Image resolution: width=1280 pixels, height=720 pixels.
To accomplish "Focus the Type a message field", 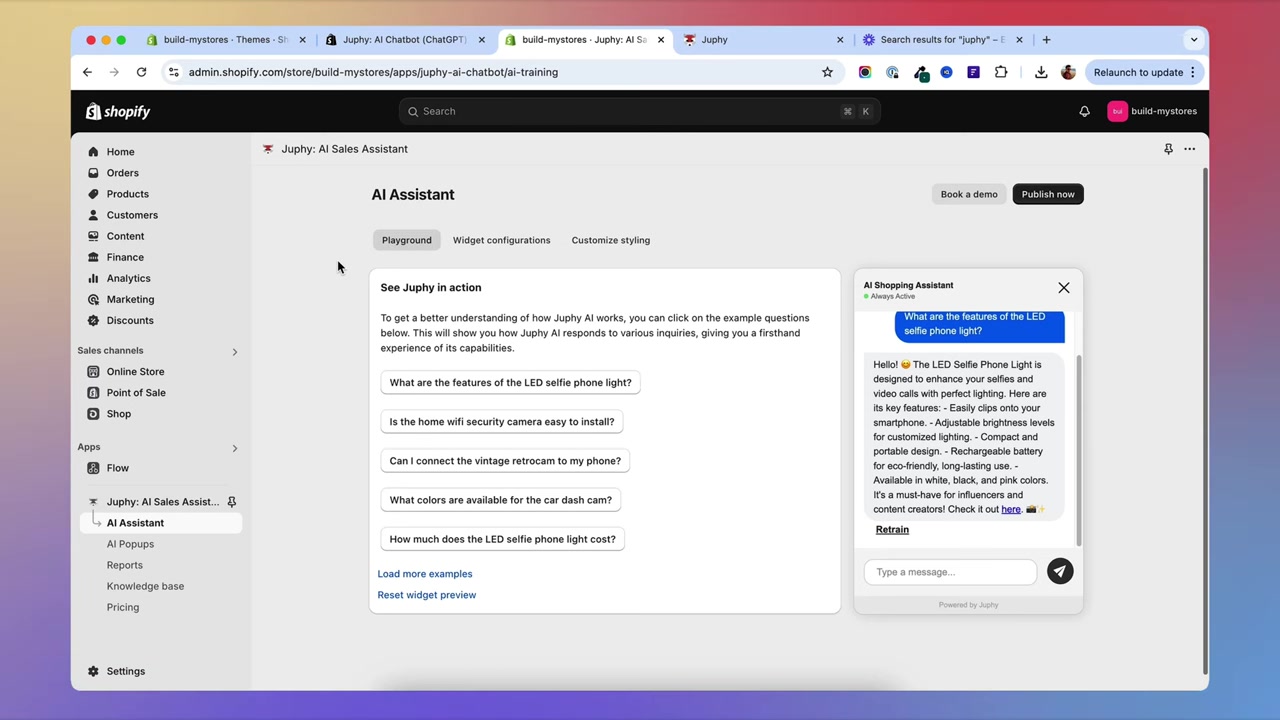I will (x=950, y=572).
